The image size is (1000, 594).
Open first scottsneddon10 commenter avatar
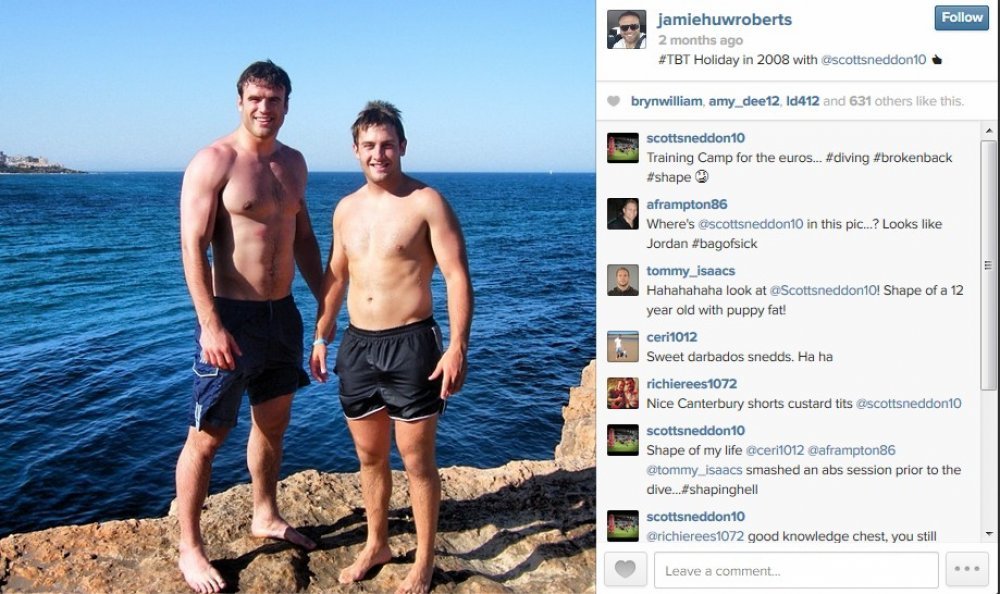[x=622, y=148]
